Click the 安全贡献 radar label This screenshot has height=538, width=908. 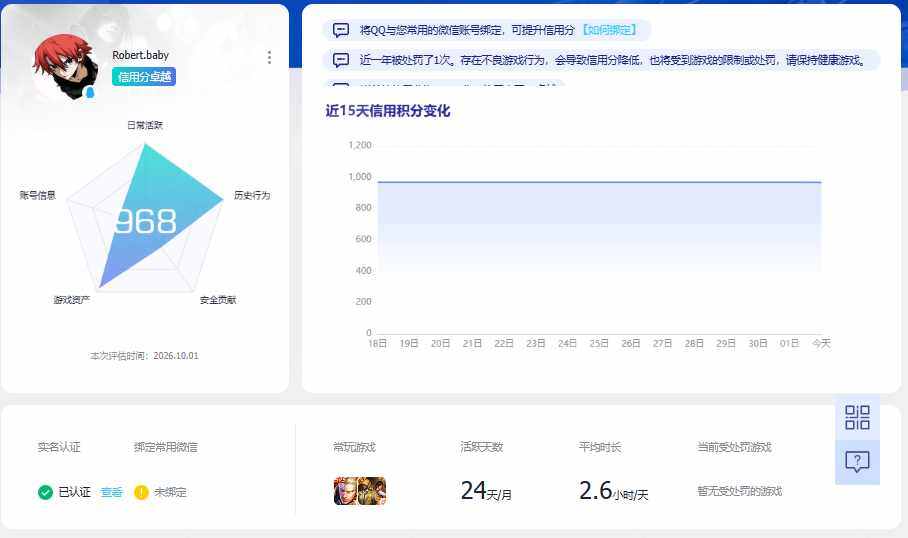coord(218,300)
